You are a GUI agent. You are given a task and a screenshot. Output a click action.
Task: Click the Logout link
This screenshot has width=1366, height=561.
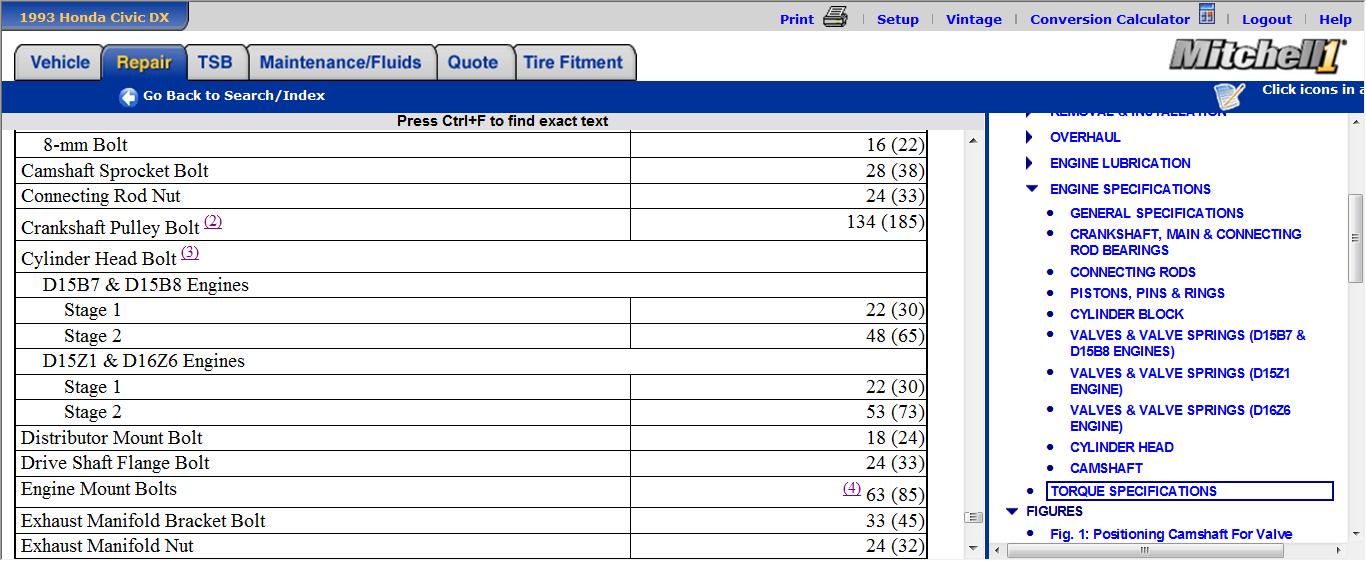pos(1267,19)
